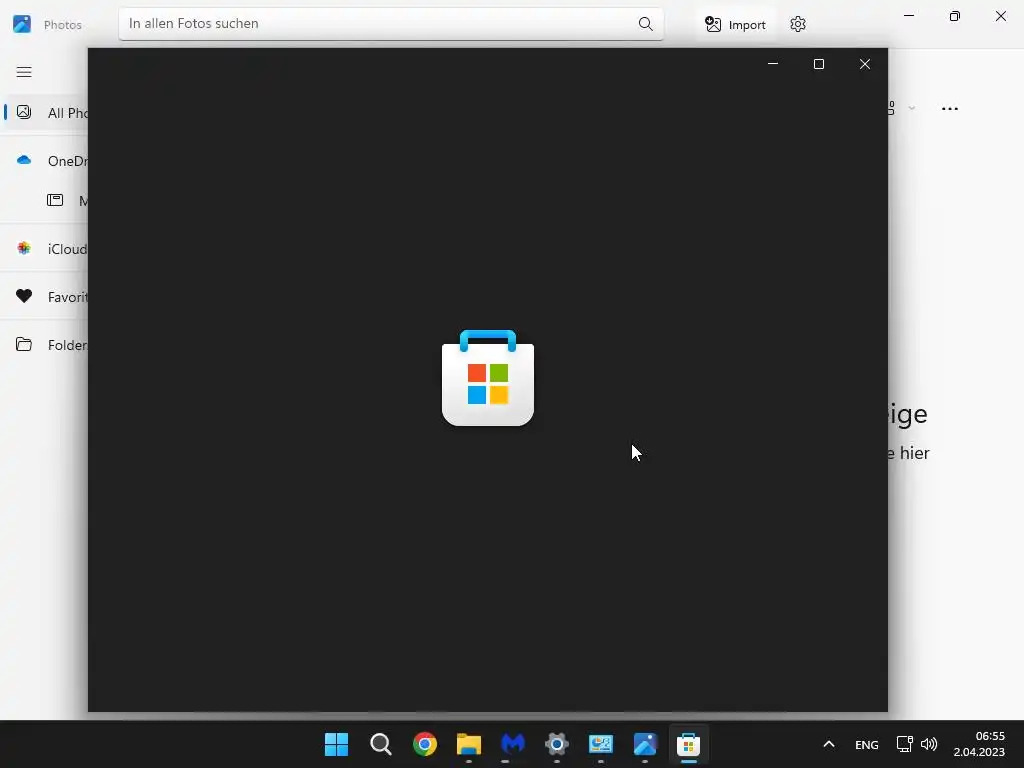Open taskbar Search
The height and width of the screenshot is (768, 1024).
tap(381, 744)
